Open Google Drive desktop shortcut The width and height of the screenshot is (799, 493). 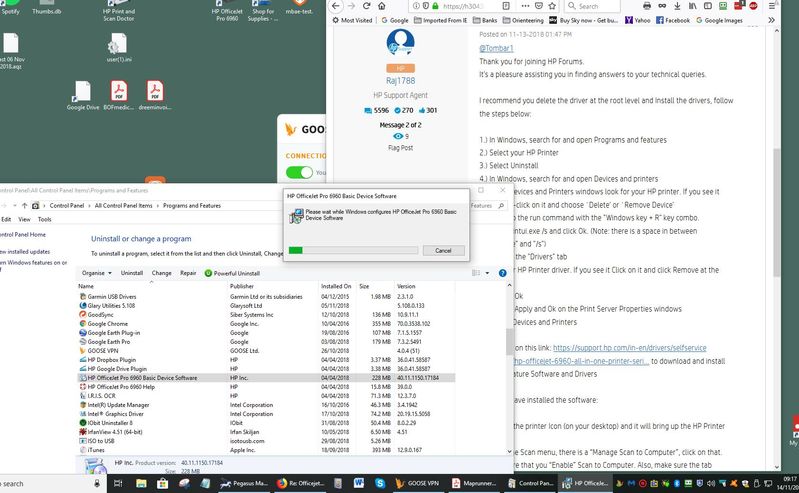point(83,95)
